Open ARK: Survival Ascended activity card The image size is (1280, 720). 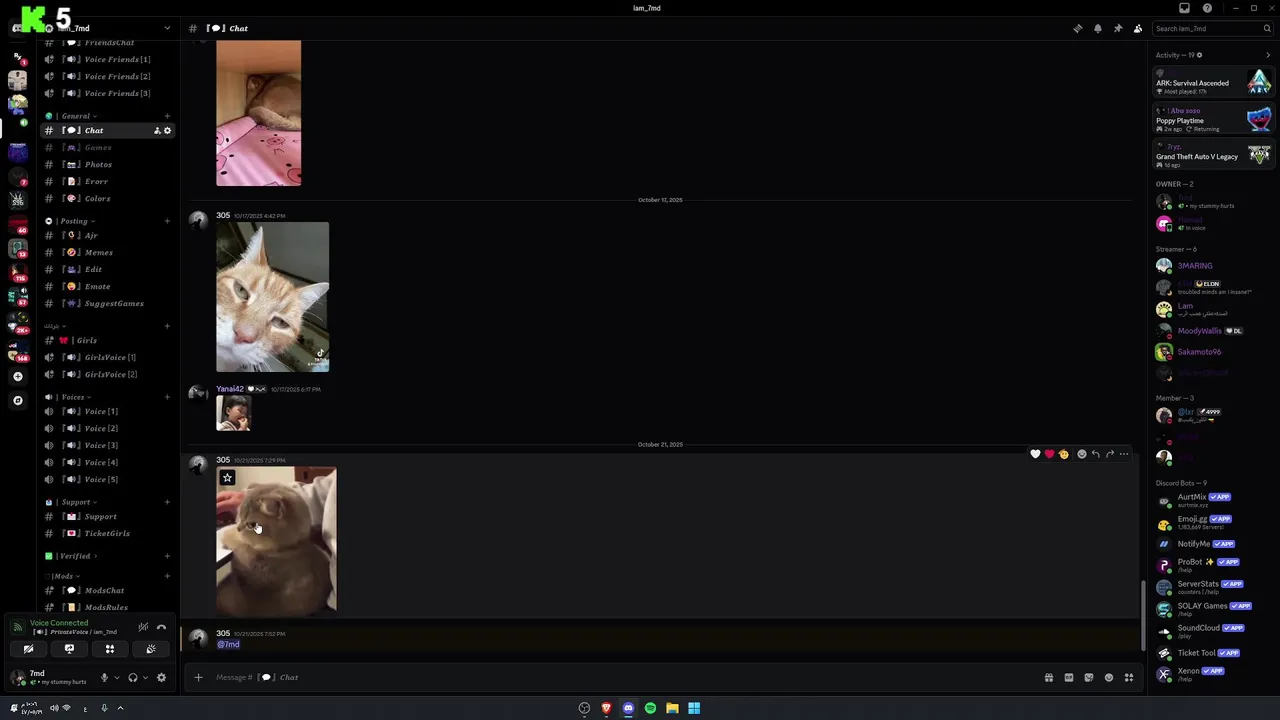point(1213,82)
